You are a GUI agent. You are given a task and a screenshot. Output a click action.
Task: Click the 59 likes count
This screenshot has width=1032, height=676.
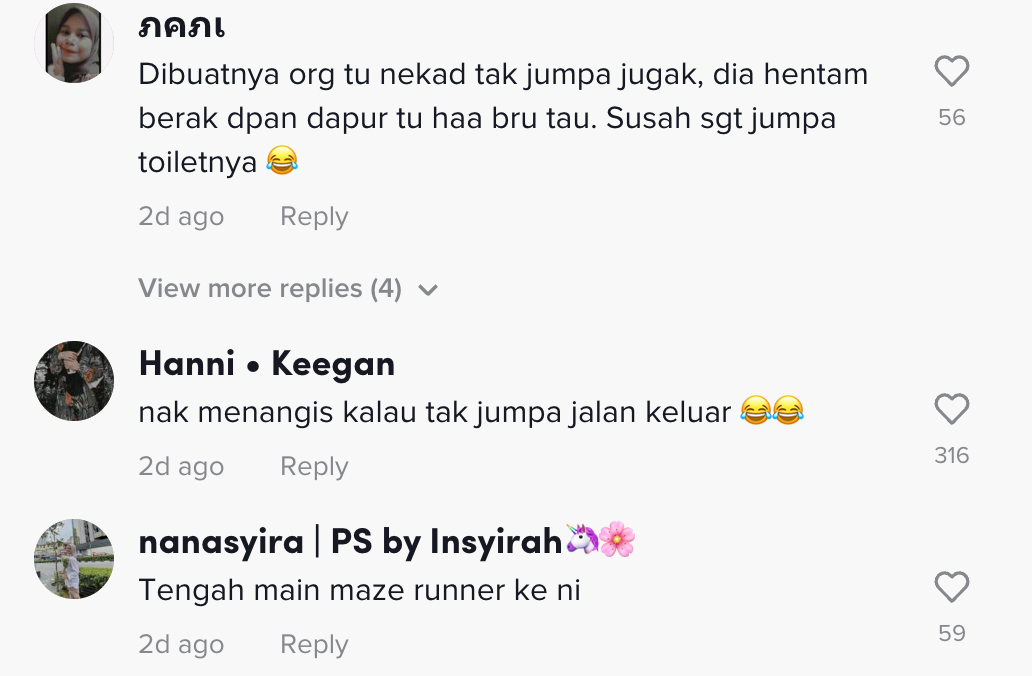coord(952,633)
